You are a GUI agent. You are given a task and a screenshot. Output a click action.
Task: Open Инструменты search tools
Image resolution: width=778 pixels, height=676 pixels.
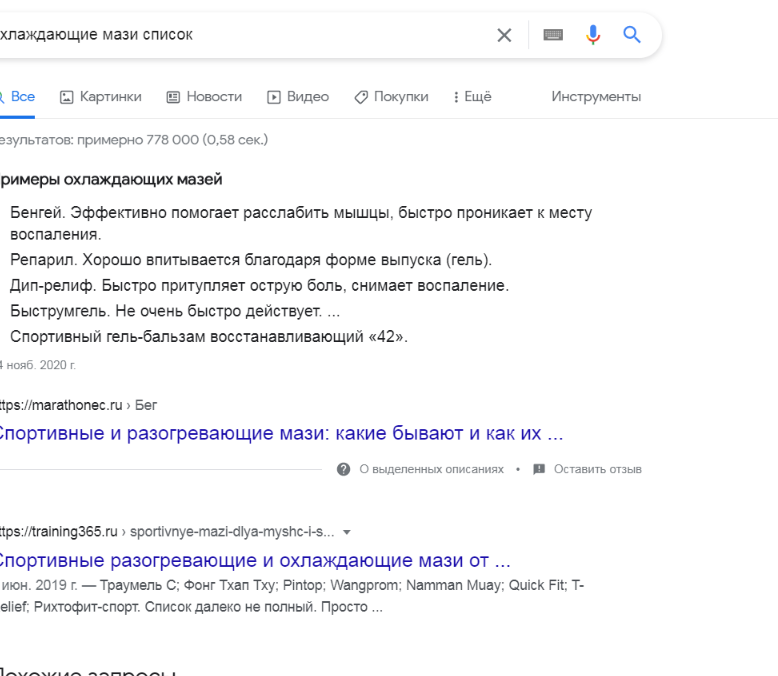coord(596,97)
